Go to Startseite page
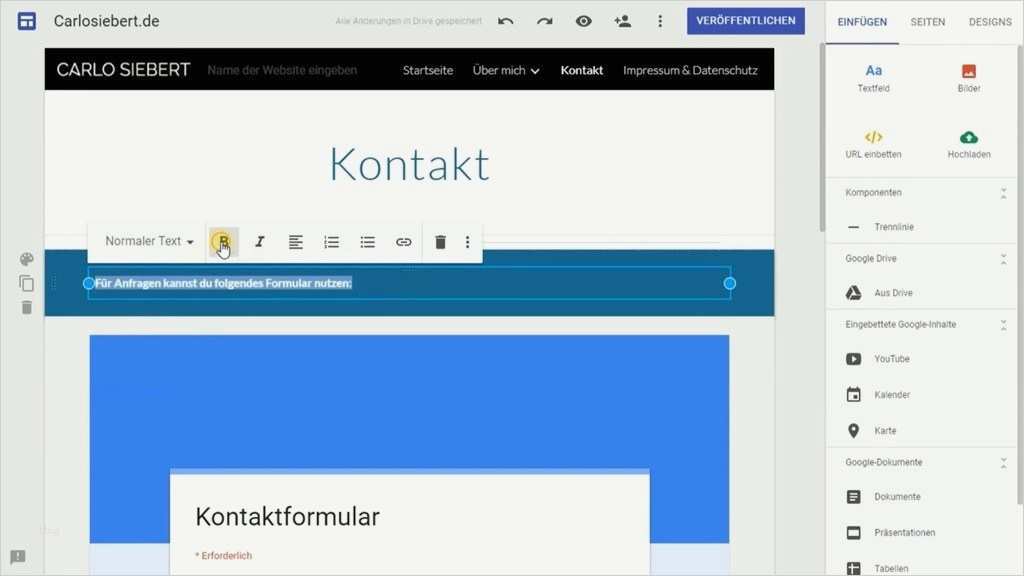 [x=428, y=70]
